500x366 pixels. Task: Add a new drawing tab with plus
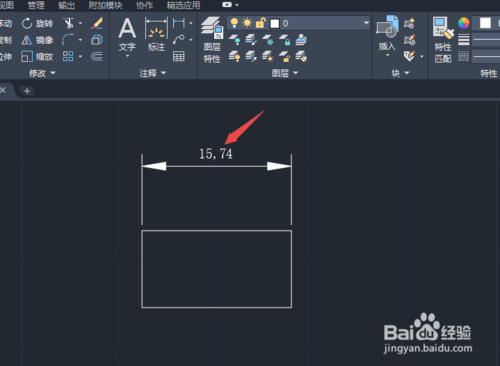coord(27,91)
